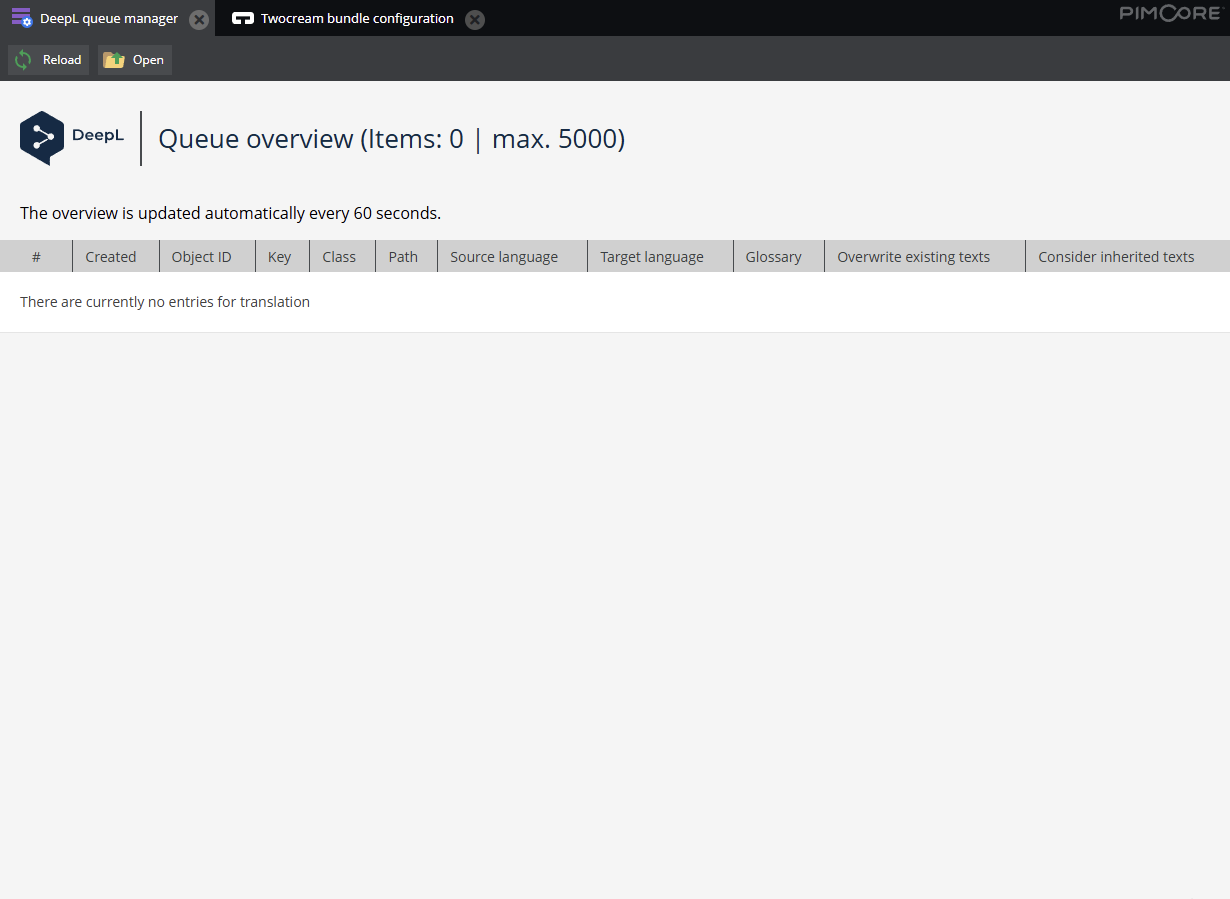Click the Overwrite existing texts column header
This screenshot has height=899, width=1230.
[x=925, y=257]
